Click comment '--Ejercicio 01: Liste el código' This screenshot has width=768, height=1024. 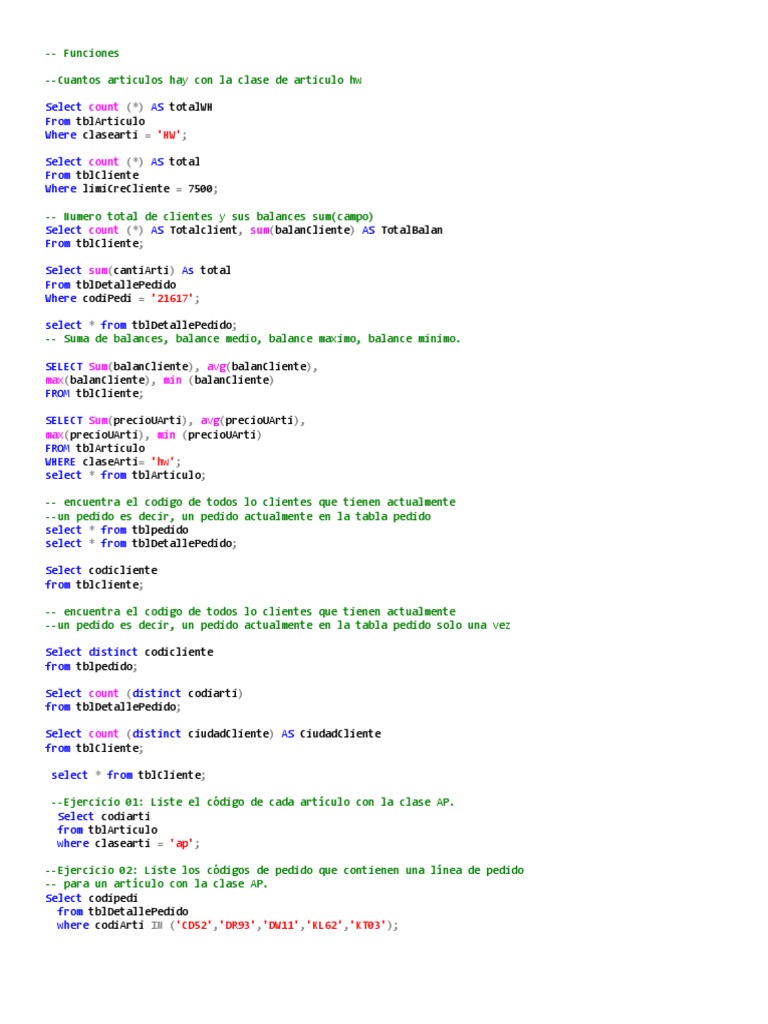[x=253, y=802]
